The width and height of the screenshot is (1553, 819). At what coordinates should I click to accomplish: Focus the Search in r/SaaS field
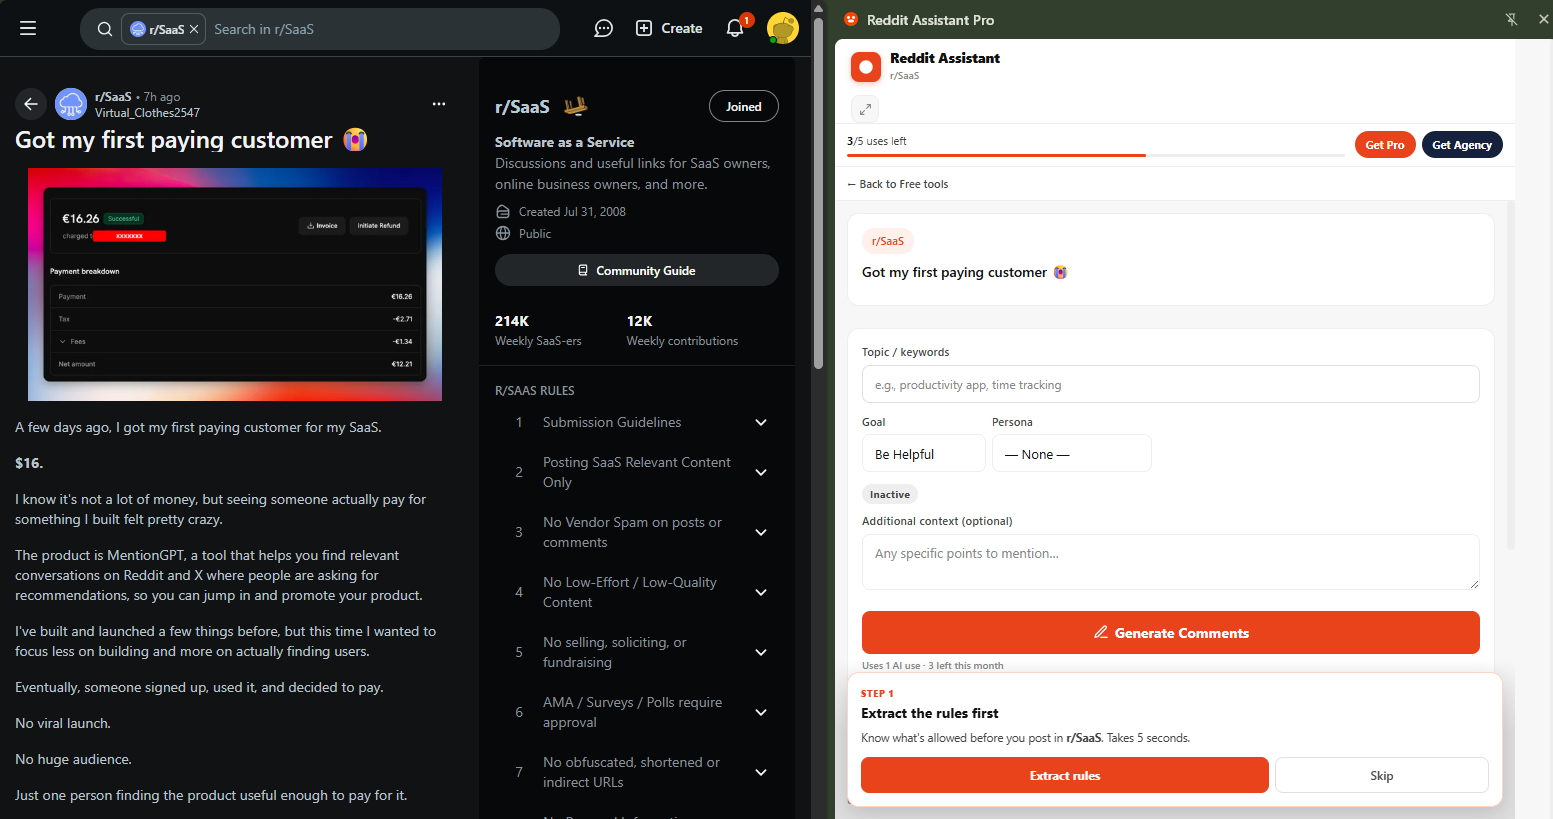(x=380, y=29)
